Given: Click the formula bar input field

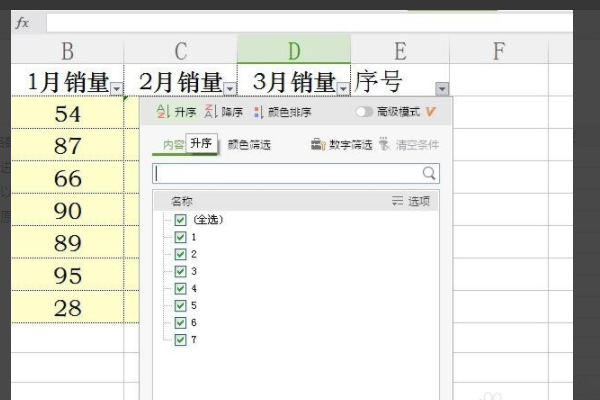Looking at the screenshot, I should click(309, 23).
